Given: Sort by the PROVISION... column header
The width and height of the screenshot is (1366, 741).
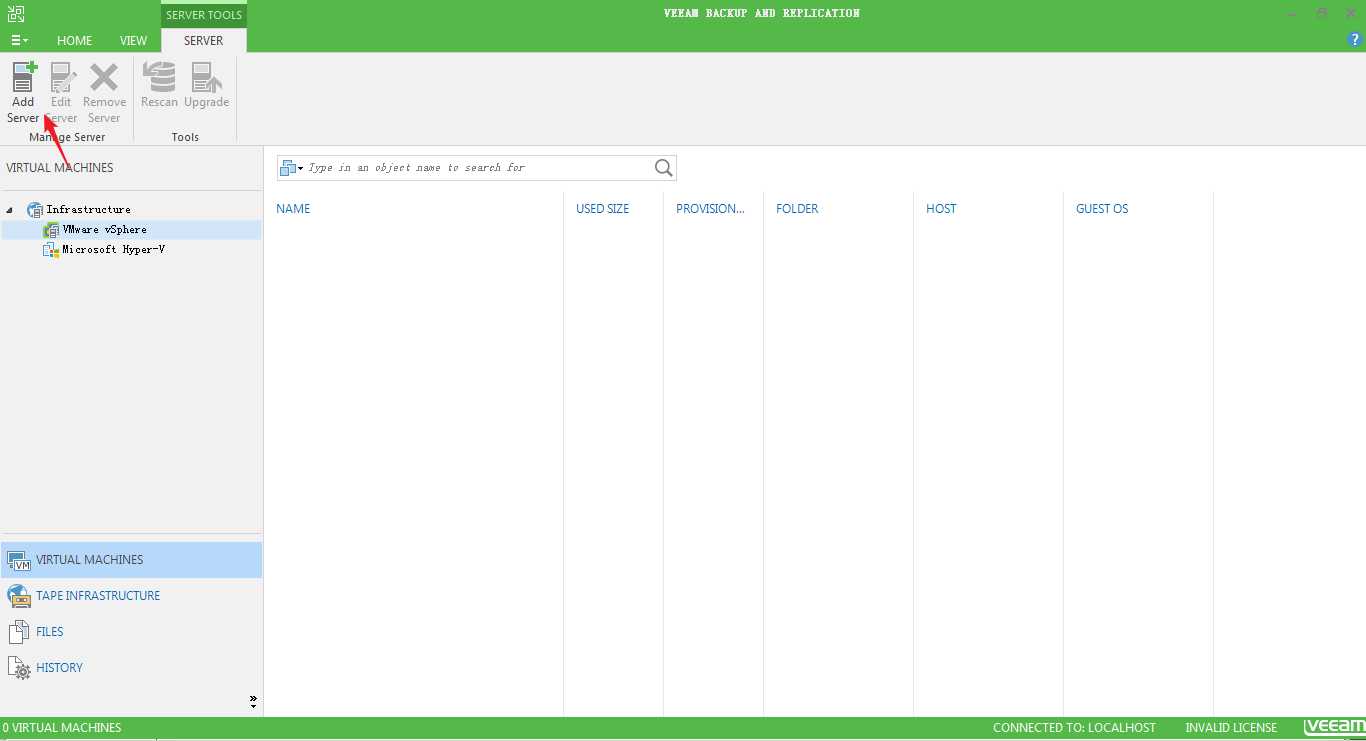Looking at the screenshot, I should (x=710, y=209).
